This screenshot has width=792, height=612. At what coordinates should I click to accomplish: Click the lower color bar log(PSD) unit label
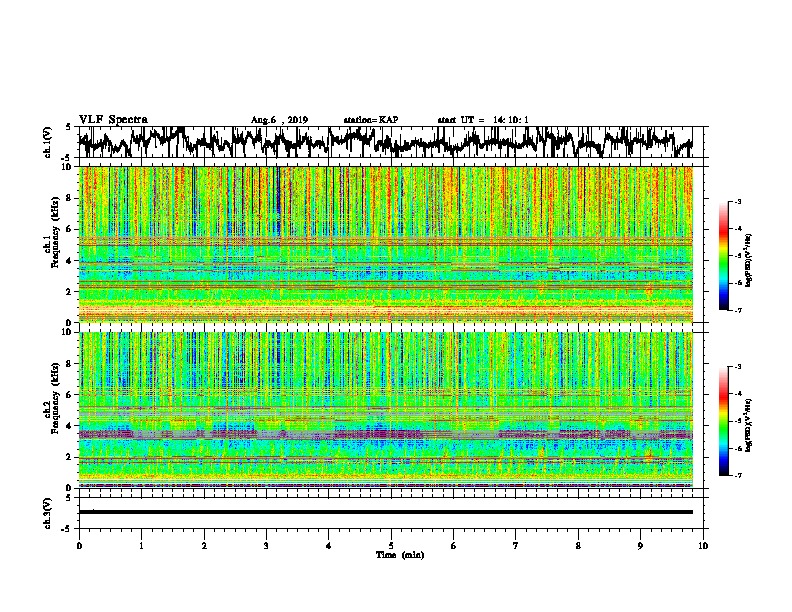[x=748, y=426]
